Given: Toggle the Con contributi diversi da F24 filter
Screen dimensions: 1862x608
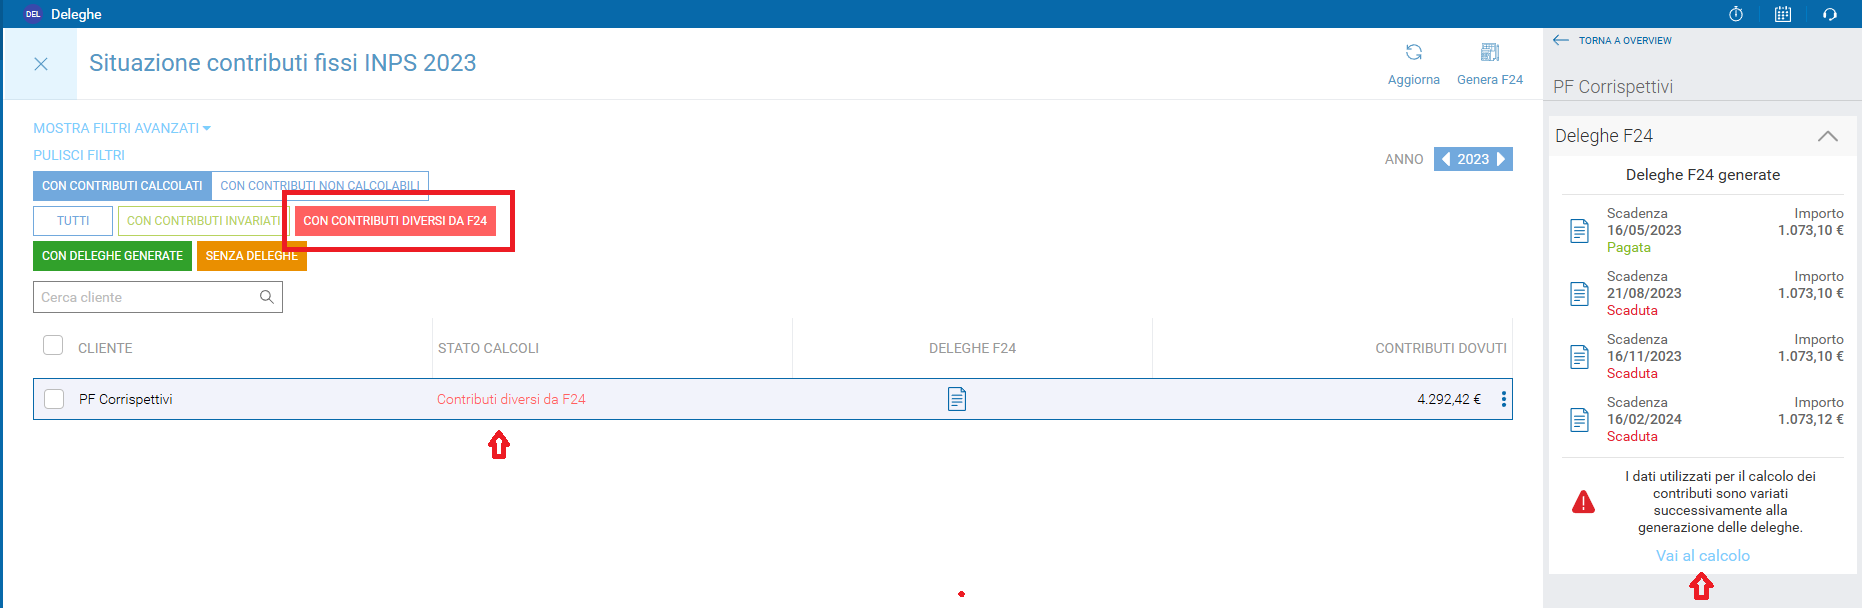Looking at the screenshot, I should pyautogui.click(x=395, y=221).
